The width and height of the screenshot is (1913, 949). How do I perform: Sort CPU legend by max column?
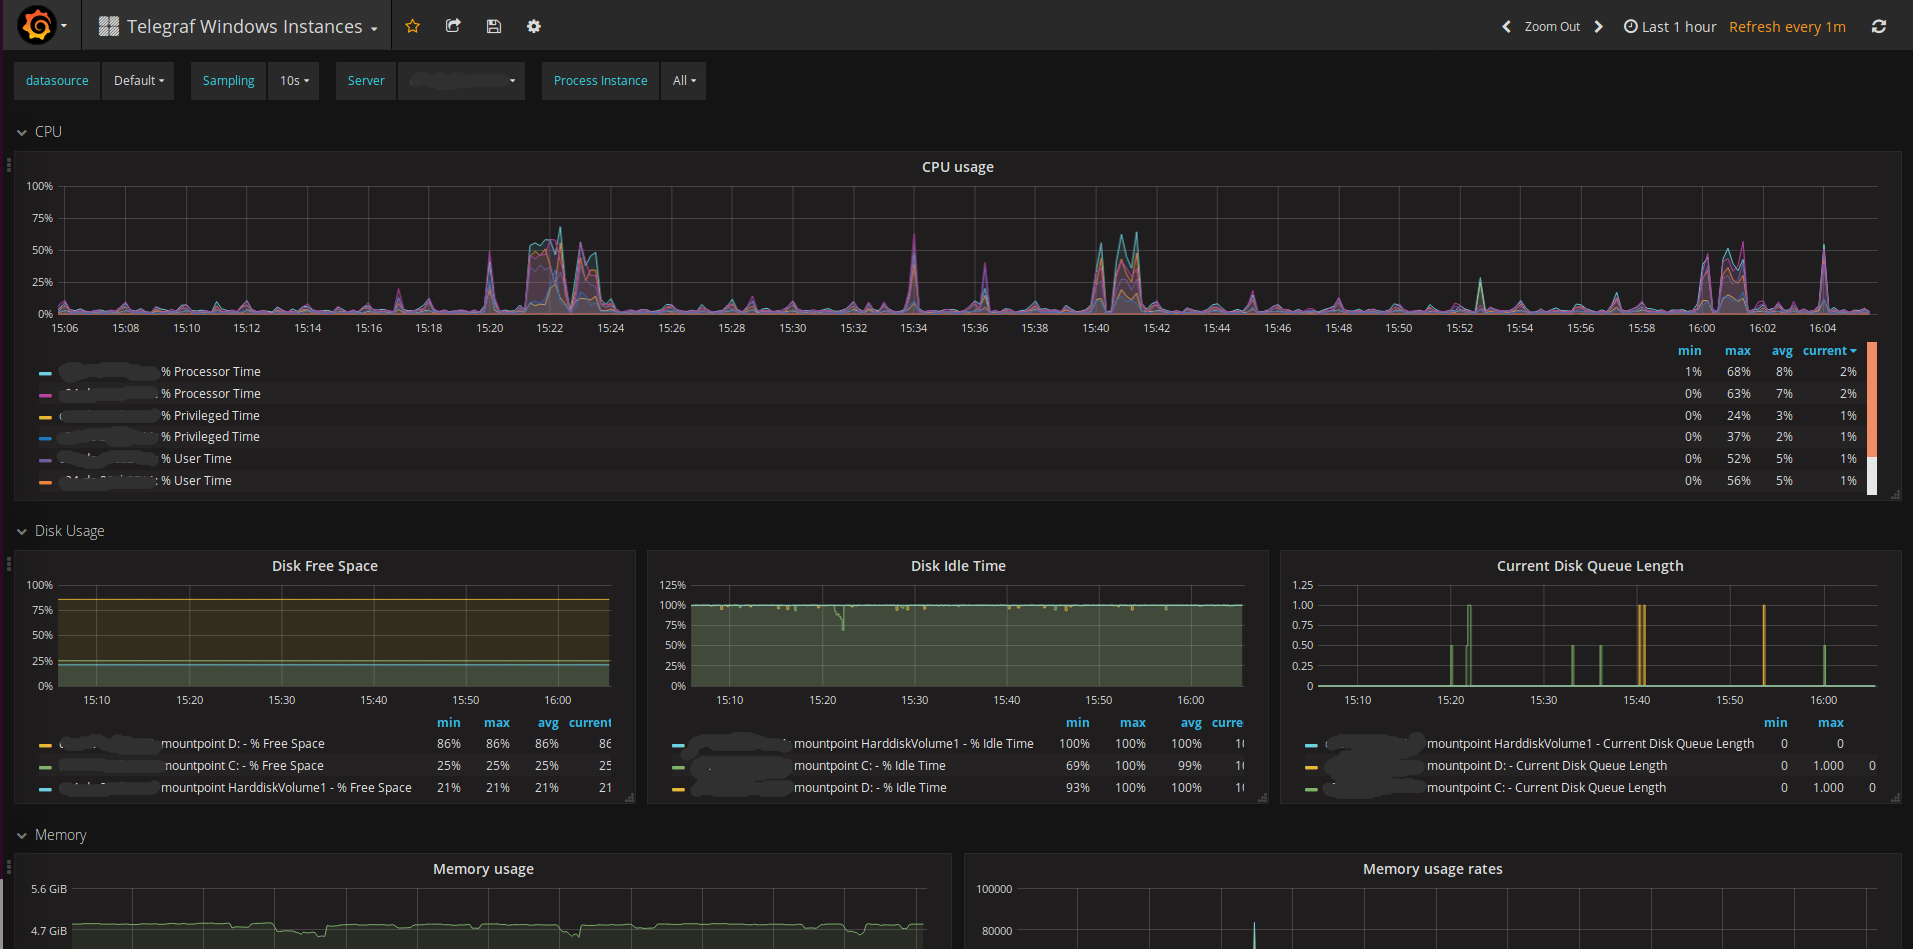(x=1737, y=351)
